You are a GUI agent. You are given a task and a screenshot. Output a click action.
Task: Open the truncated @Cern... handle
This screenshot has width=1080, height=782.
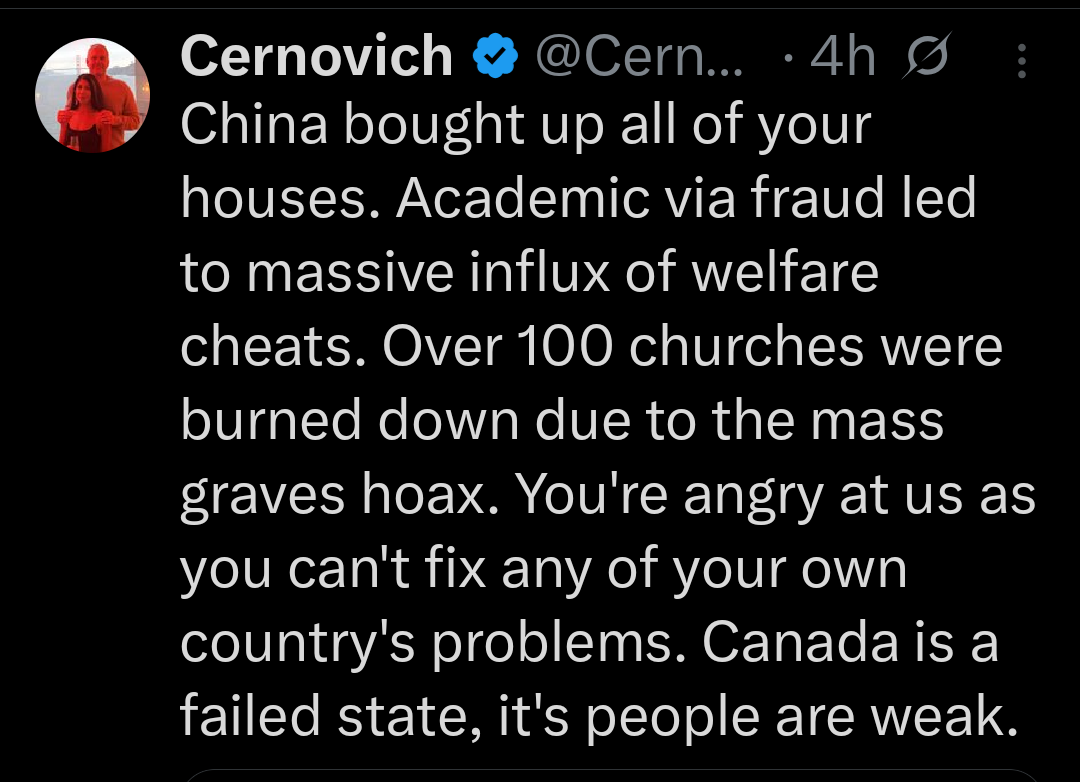[x=640, y=59]
